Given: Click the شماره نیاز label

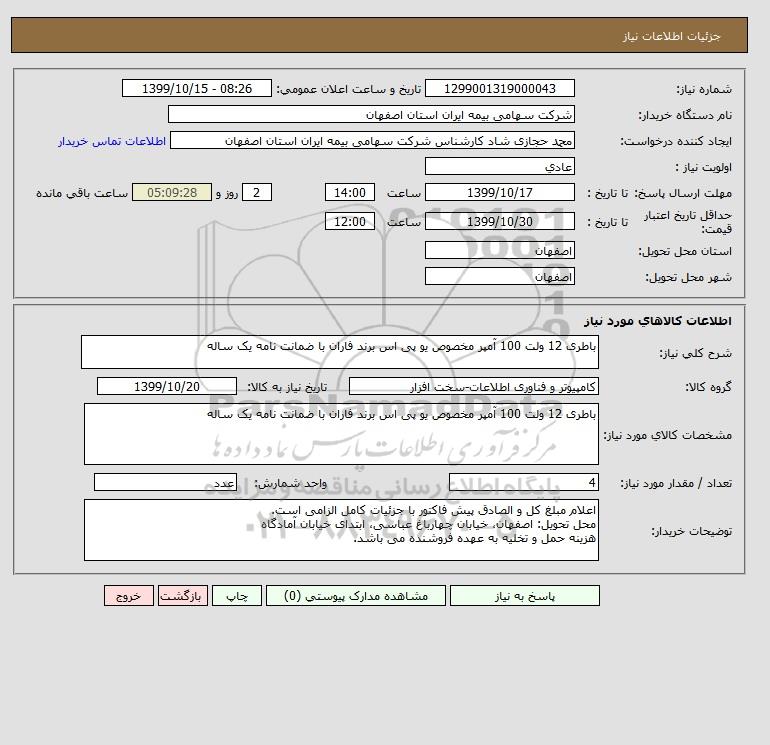Looking at the screenshot, I should (x=704, y=89).
